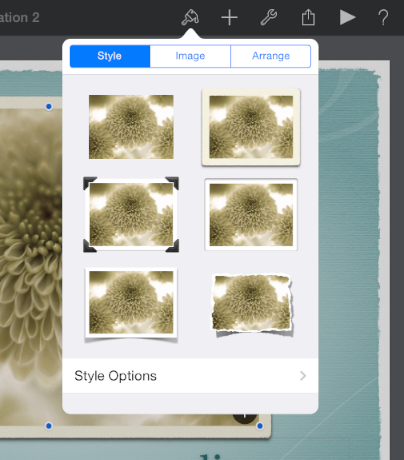Open the wrench Tools icon
404x460 pixels.
tap(269, 17)
